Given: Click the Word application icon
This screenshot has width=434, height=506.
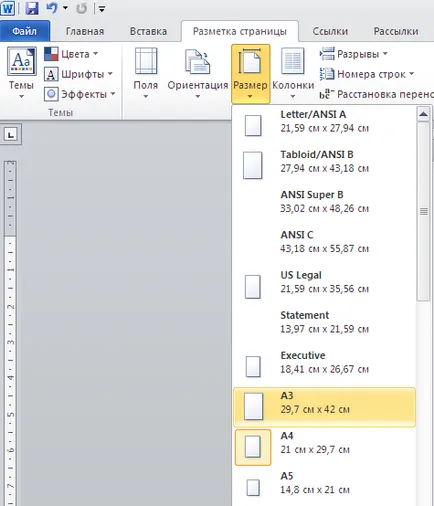Looking at the screenshot, I should 8,8.
